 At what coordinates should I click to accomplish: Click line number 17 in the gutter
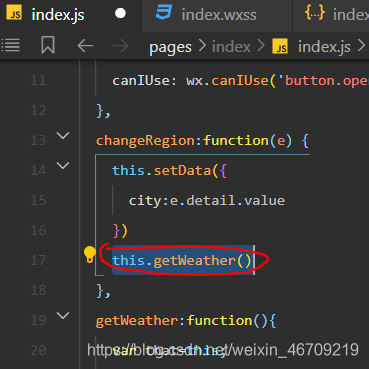tap(38, 260)
